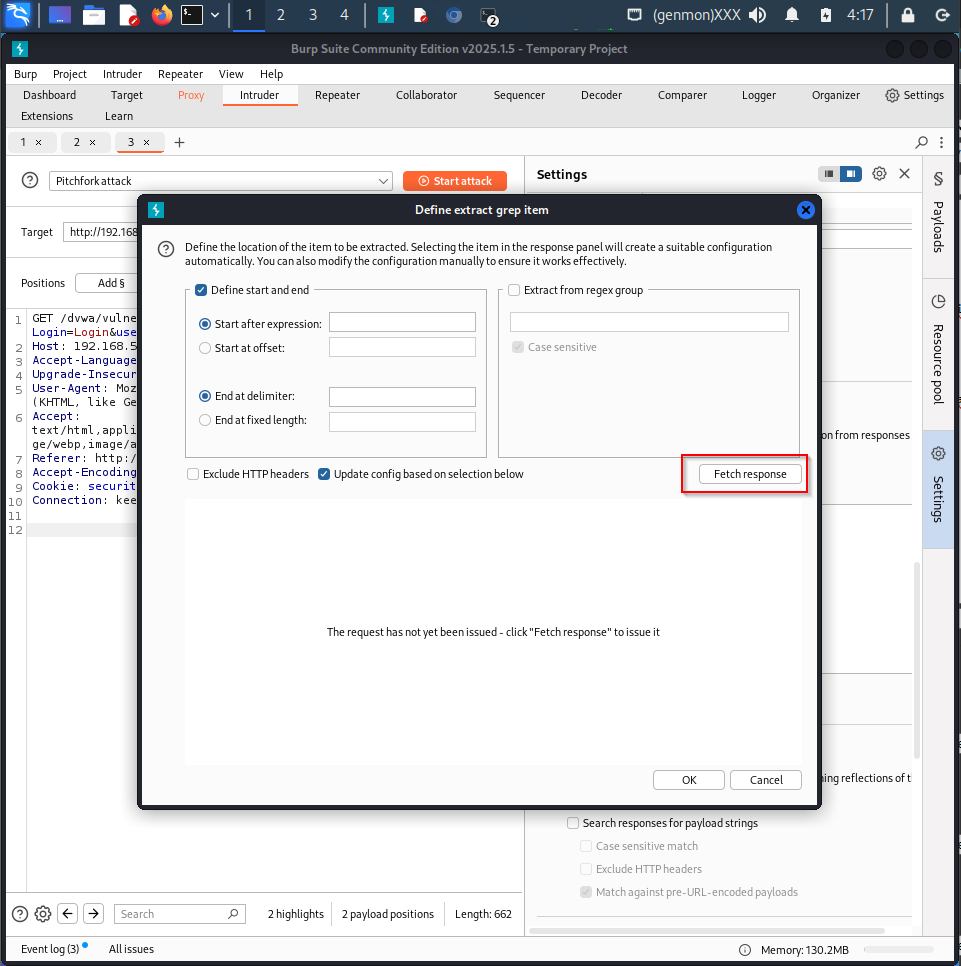Toggle the Exclude HTTP headers checkbox in the dialog
This screenshot has height=966, width=961.
(x=193, y=474)
